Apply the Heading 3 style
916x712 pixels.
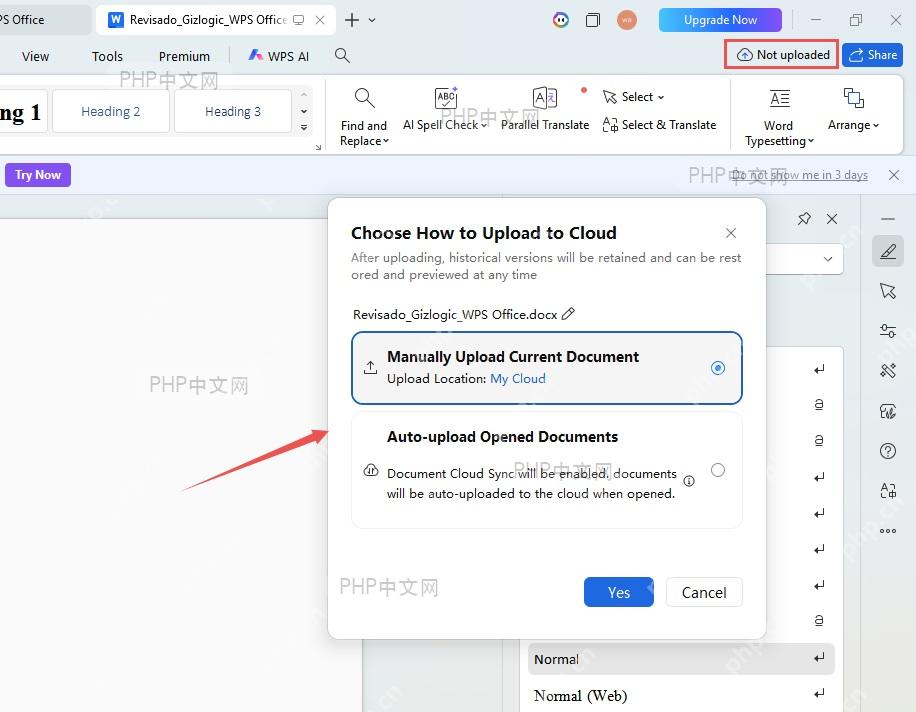coord(233,111)
